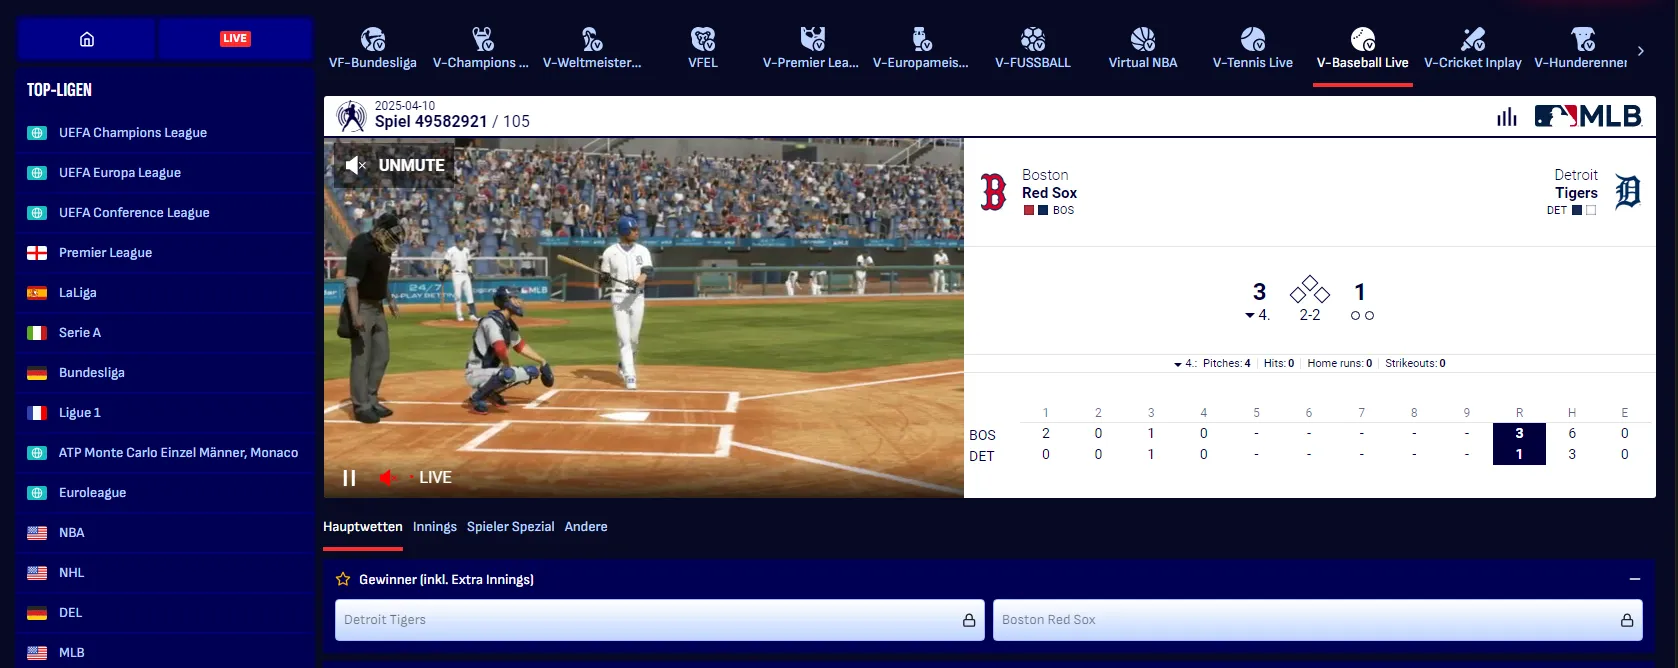Click Boston Red Sox team logo
The width and height of the screenshot is (1678, 668).
click(x=993, y=192)
